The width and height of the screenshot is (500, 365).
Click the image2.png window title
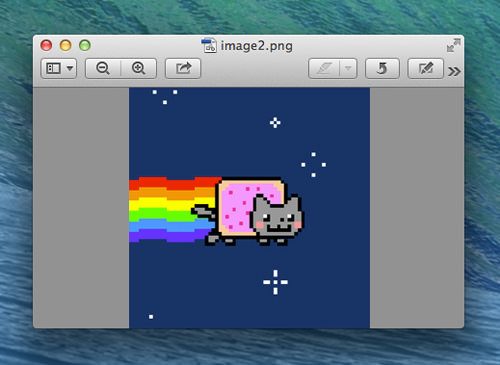(257, 46)
